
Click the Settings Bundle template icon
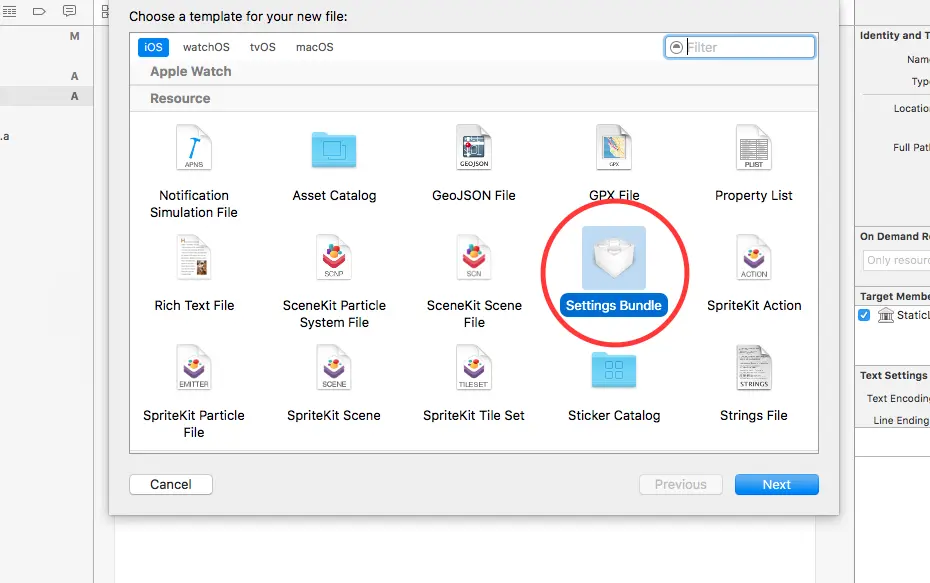point(614,257)
